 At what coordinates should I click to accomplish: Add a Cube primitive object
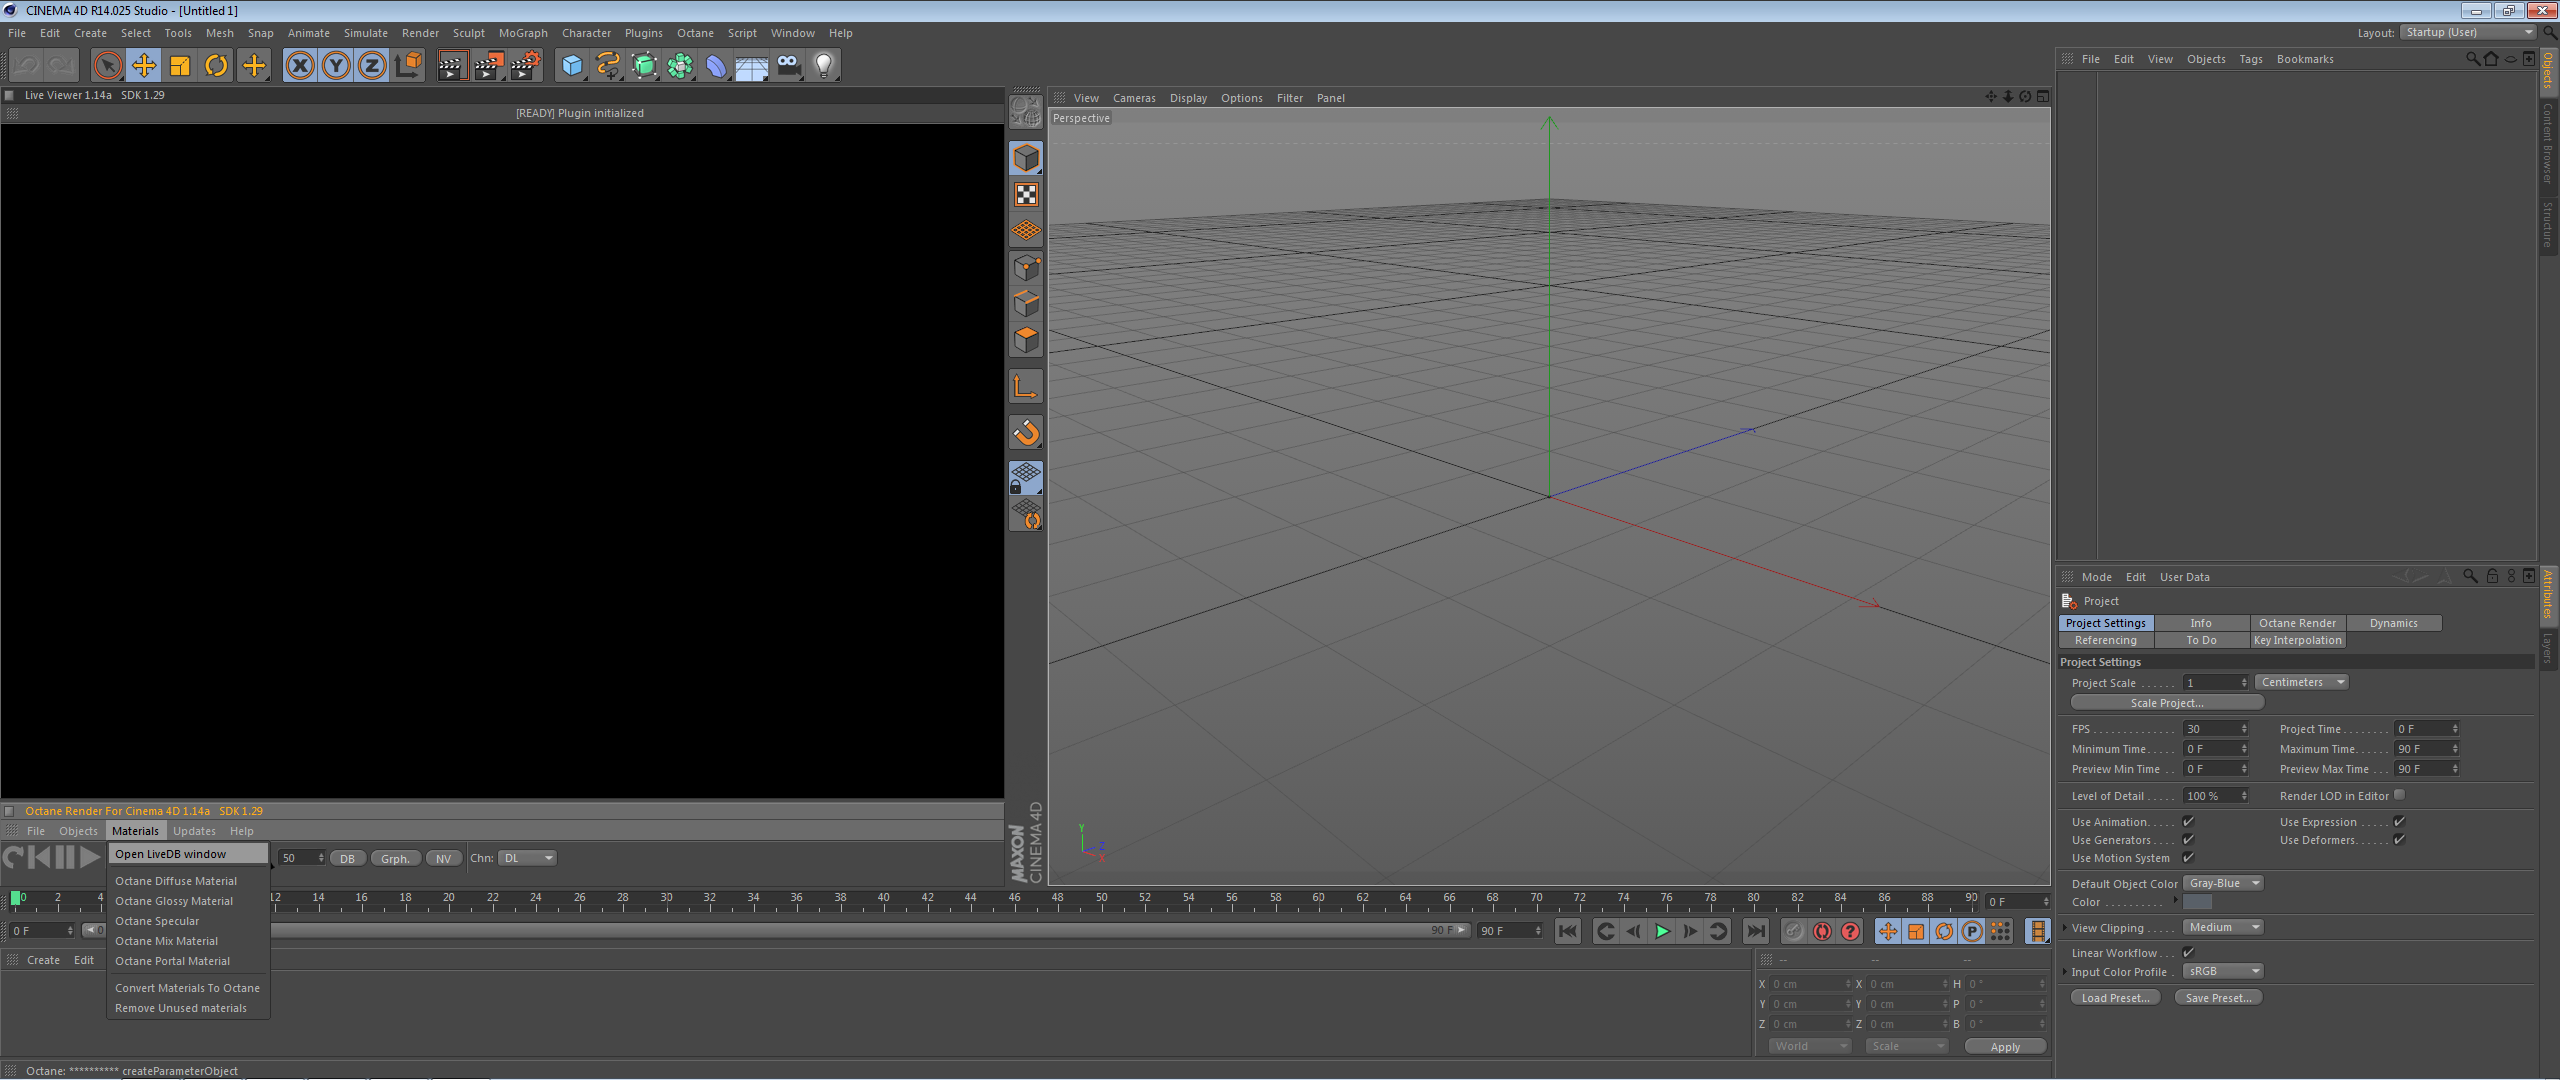571,66
